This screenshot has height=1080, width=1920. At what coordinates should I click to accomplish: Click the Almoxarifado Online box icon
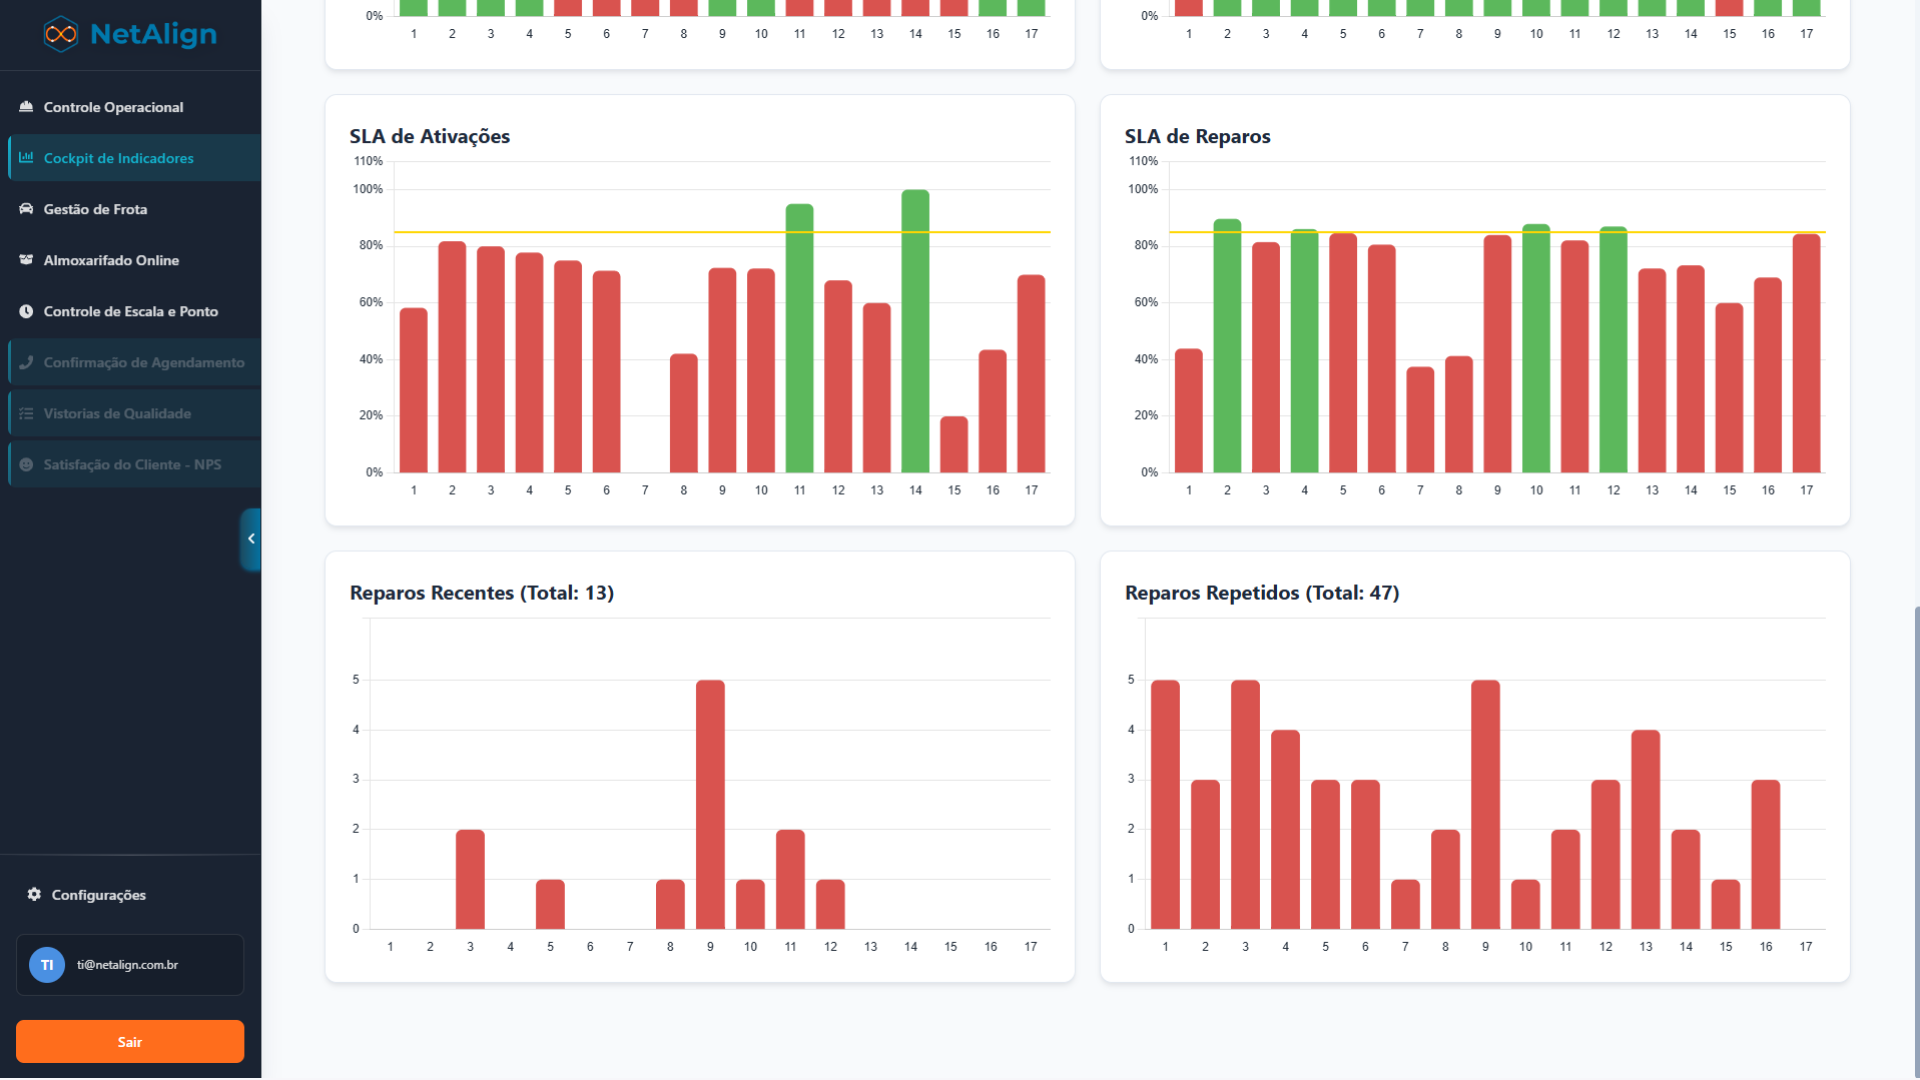click(x=26, y=260)
